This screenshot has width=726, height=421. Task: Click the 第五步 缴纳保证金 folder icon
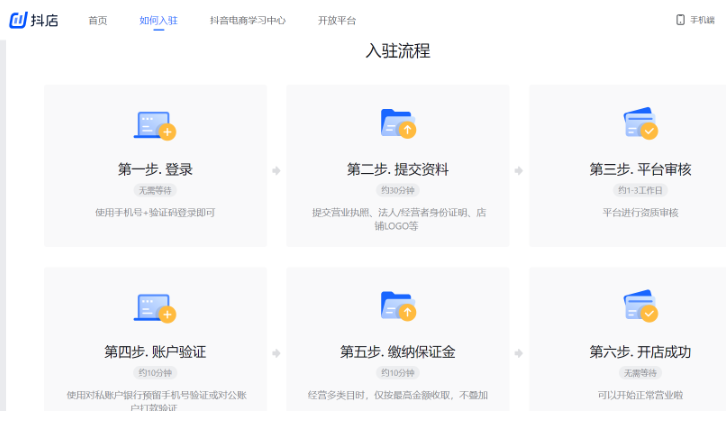point(398,307)
